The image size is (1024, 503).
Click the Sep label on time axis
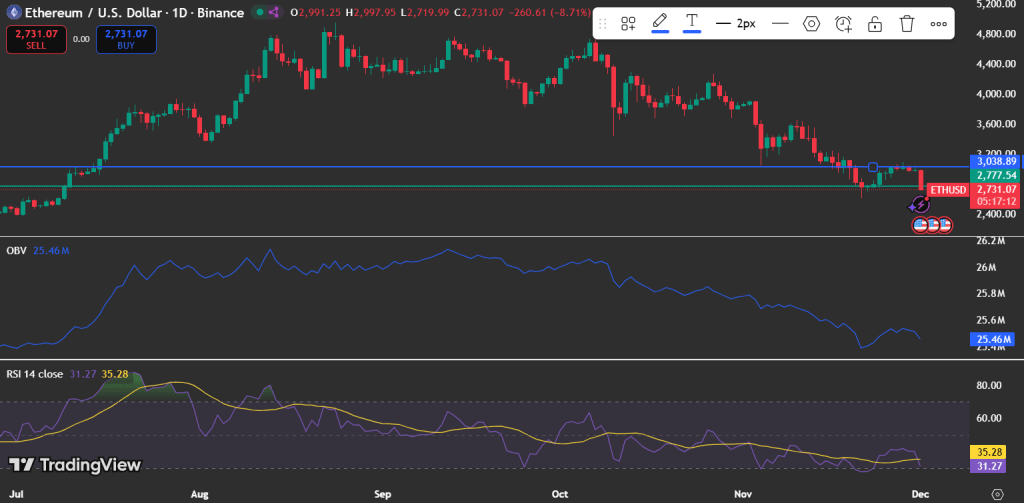[x=383, y=493]
